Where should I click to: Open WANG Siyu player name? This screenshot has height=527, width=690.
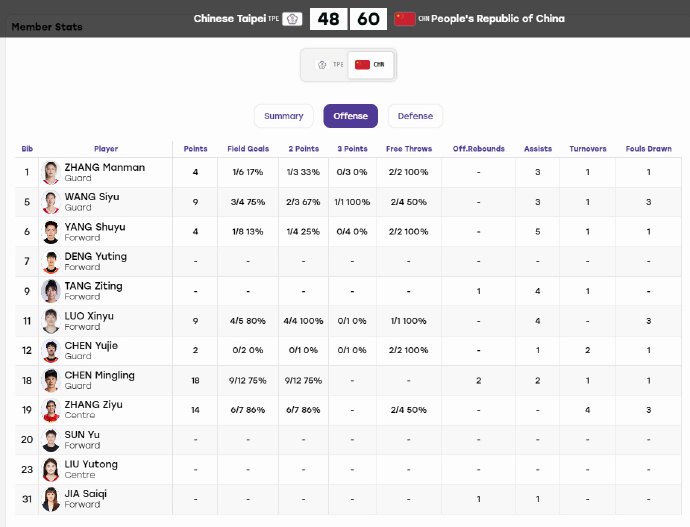(92, 197)
